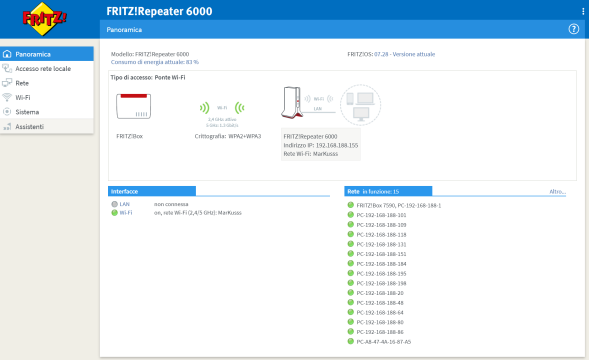The width and height of the screenshot is (589, 360).
Task: Click the Panoramica house icon in sidebar
Action: pyautogui.click(x=7, y=54)
